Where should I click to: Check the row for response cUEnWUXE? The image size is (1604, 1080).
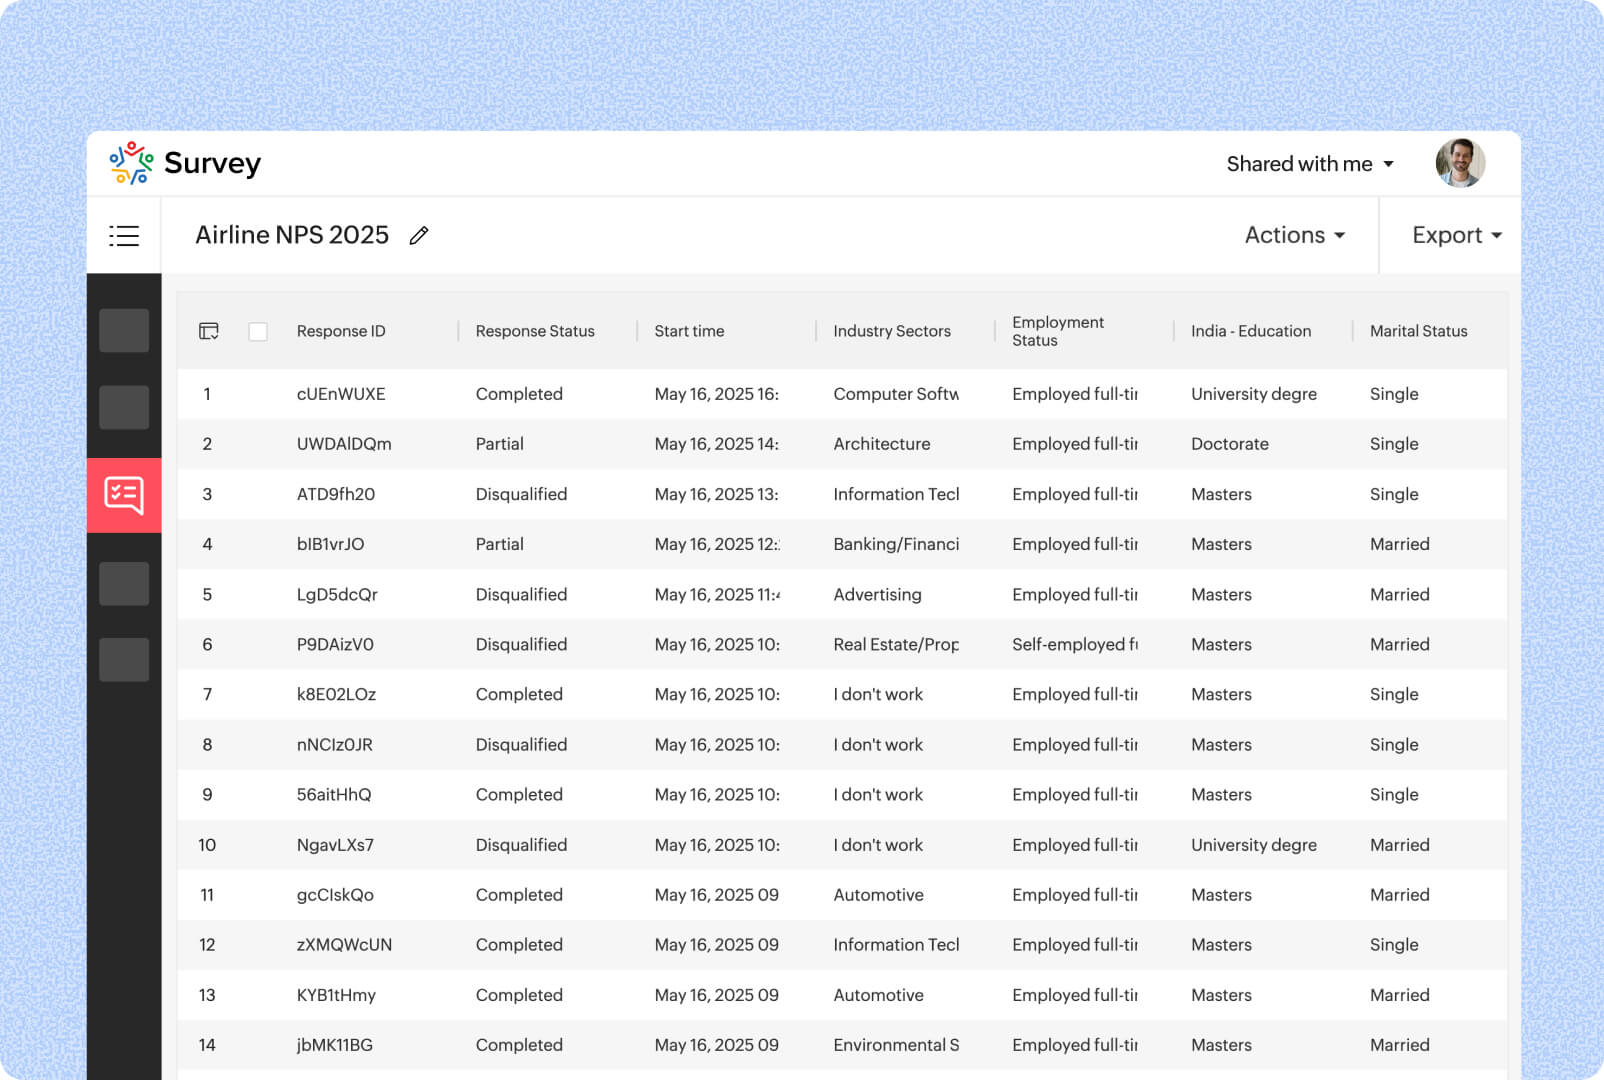[258, 394]
